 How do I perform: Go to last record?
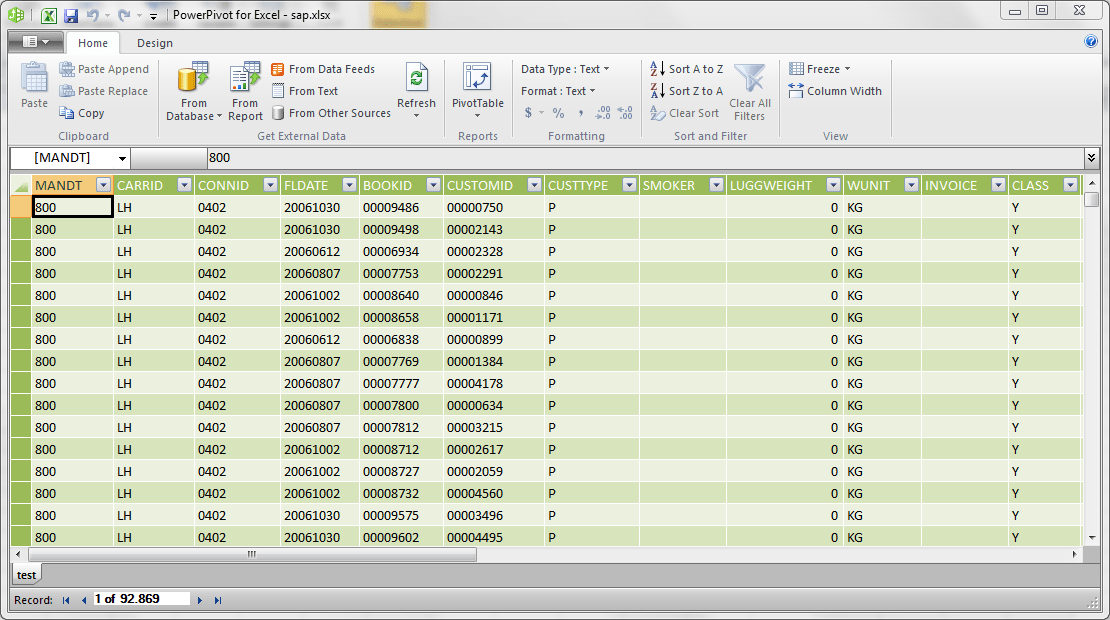(218, 600)
